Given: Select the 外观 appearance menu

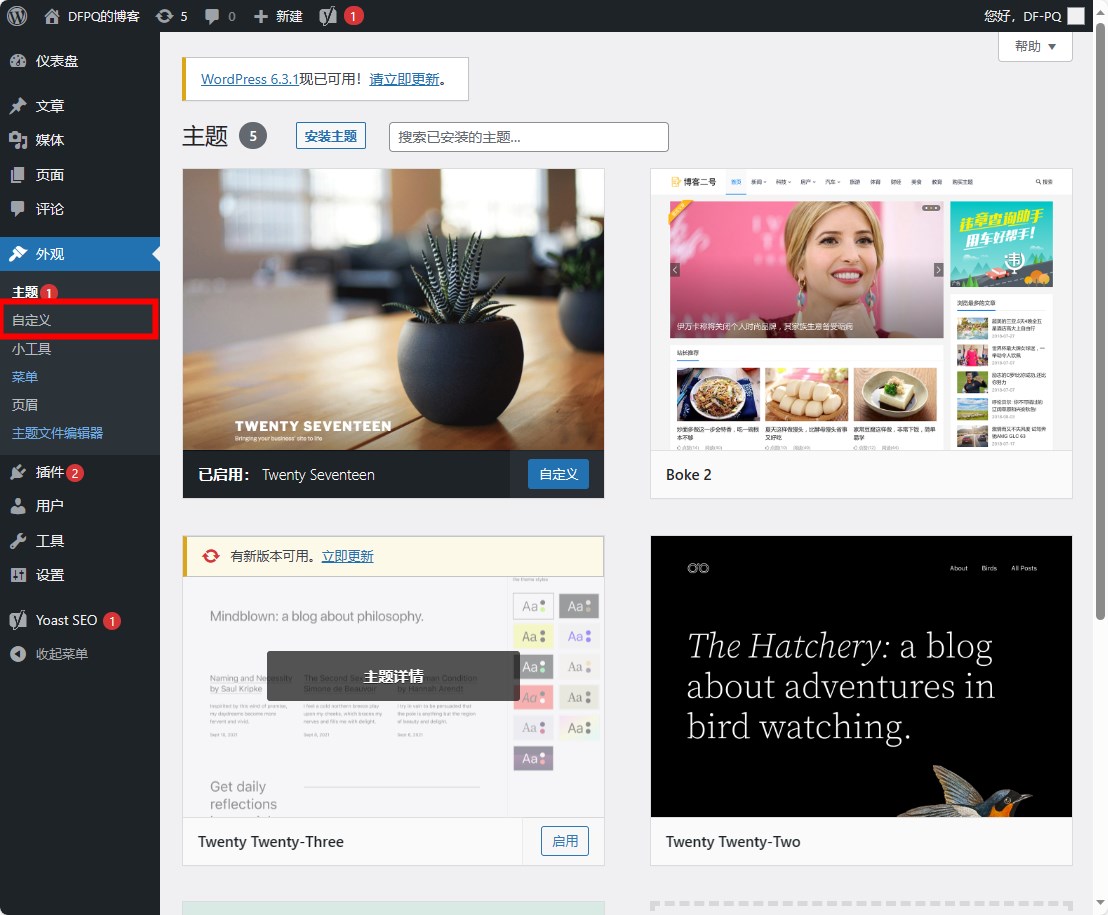Looking at the screenshot, I should coord(80,254).
